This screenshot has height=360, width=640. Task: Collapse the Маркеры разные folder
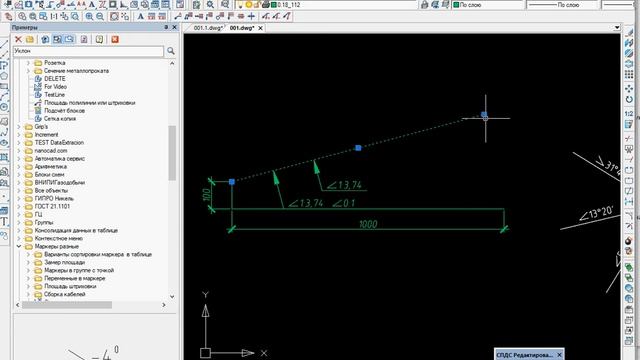19,247
